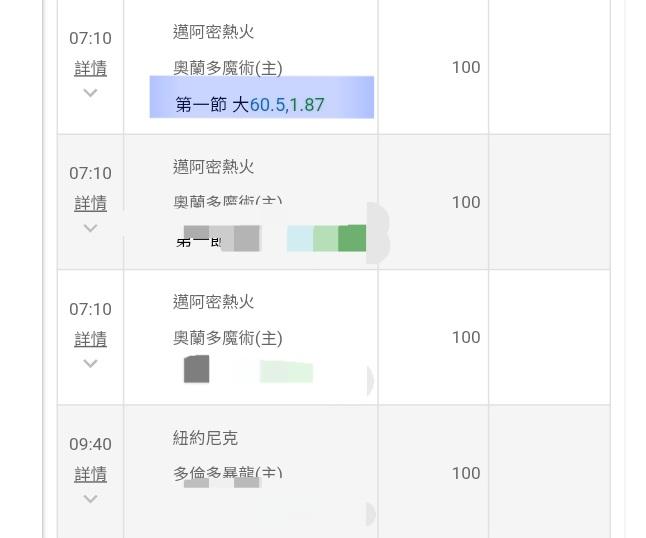The width and height of the screenshot is (646, 538).
Task: Expand the chevron under the 09:40 詳情 link
Action: pos(90,498)
